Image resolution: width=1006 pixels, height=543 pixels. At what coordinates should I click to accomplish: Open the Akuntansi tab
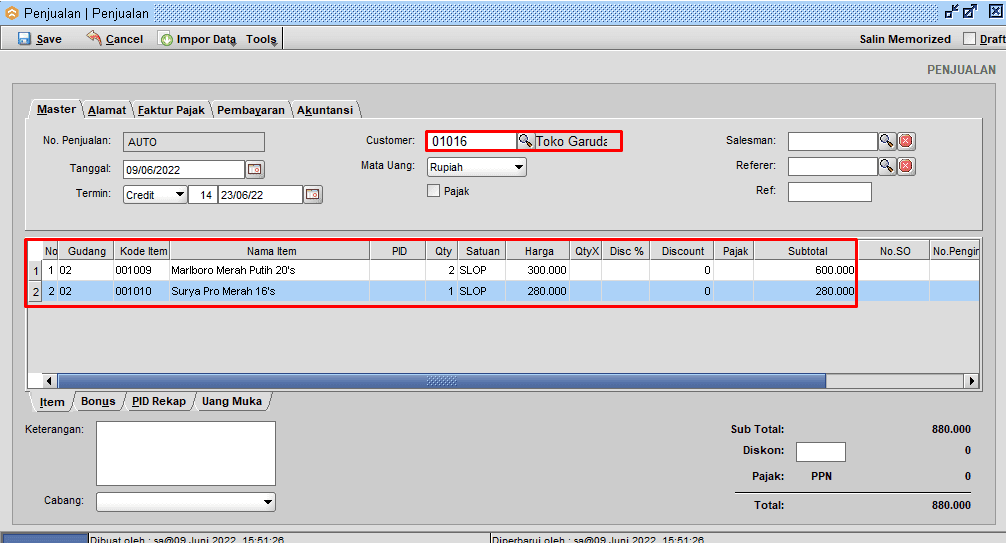point(325,110)
